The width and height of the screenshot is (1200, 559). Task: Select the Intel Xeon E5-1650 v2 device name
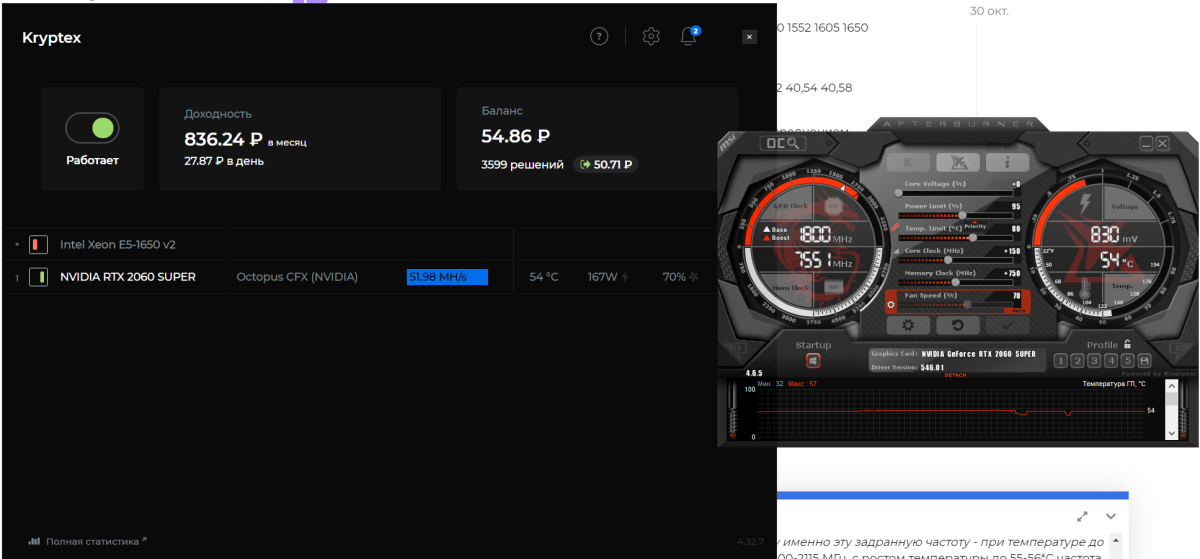tap(117, 244)
